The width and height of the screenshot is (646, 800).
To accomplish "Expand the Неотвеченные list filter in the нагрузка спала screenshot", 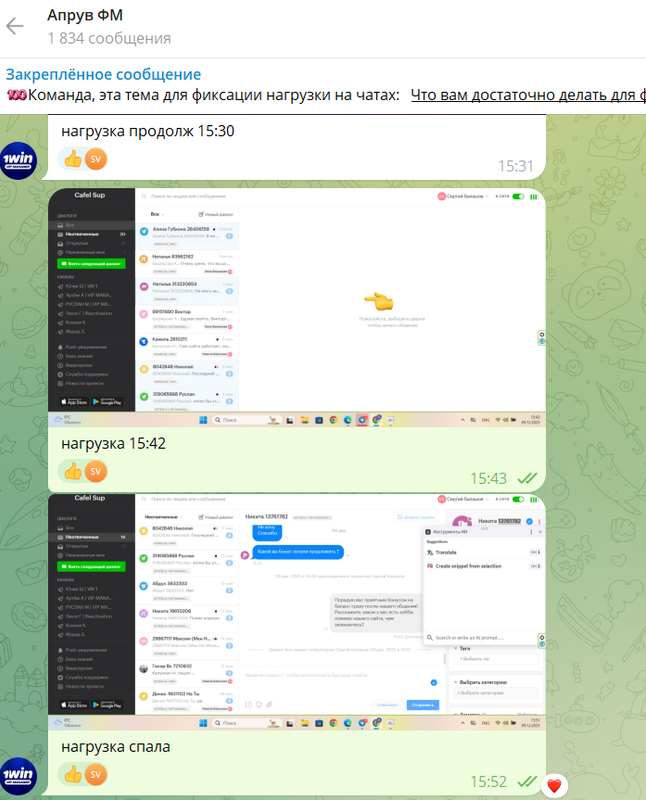I will 163,517.
